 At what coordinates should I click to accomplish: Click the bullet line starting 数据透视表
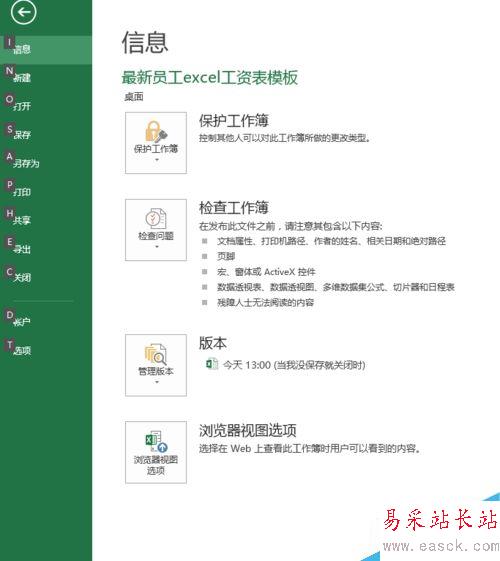[335, 287]
